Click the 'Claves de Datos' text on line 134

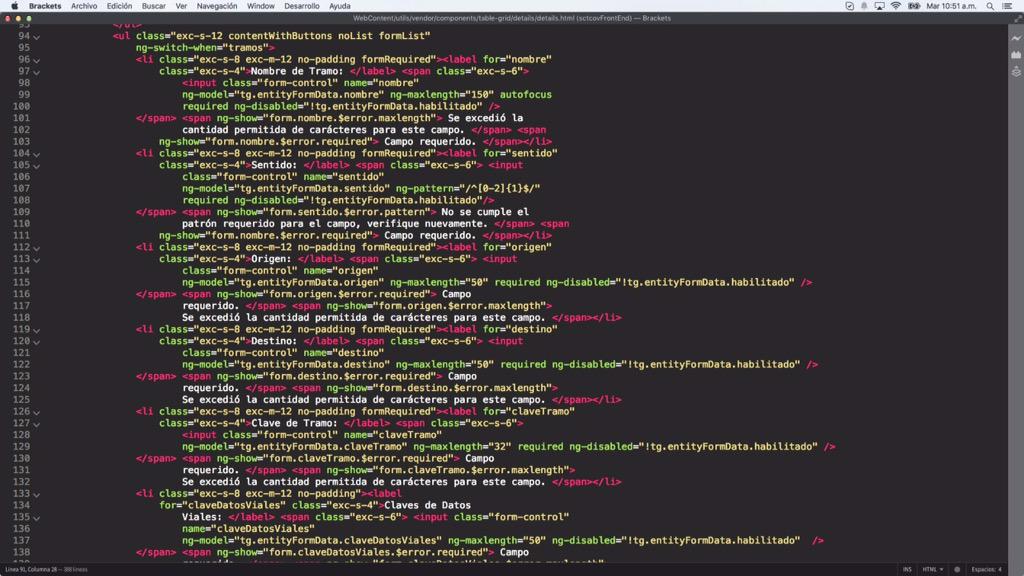[428, 505]
